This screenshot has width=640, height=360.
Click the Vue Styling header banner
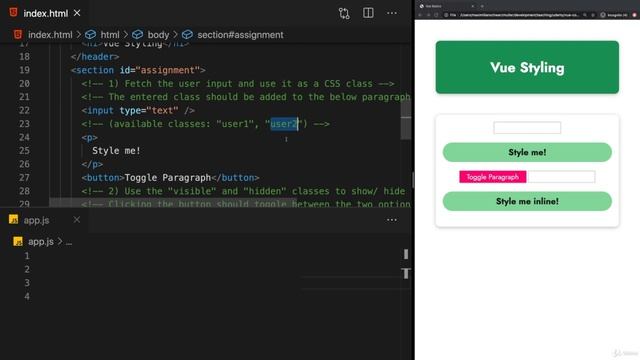point(527,67)
